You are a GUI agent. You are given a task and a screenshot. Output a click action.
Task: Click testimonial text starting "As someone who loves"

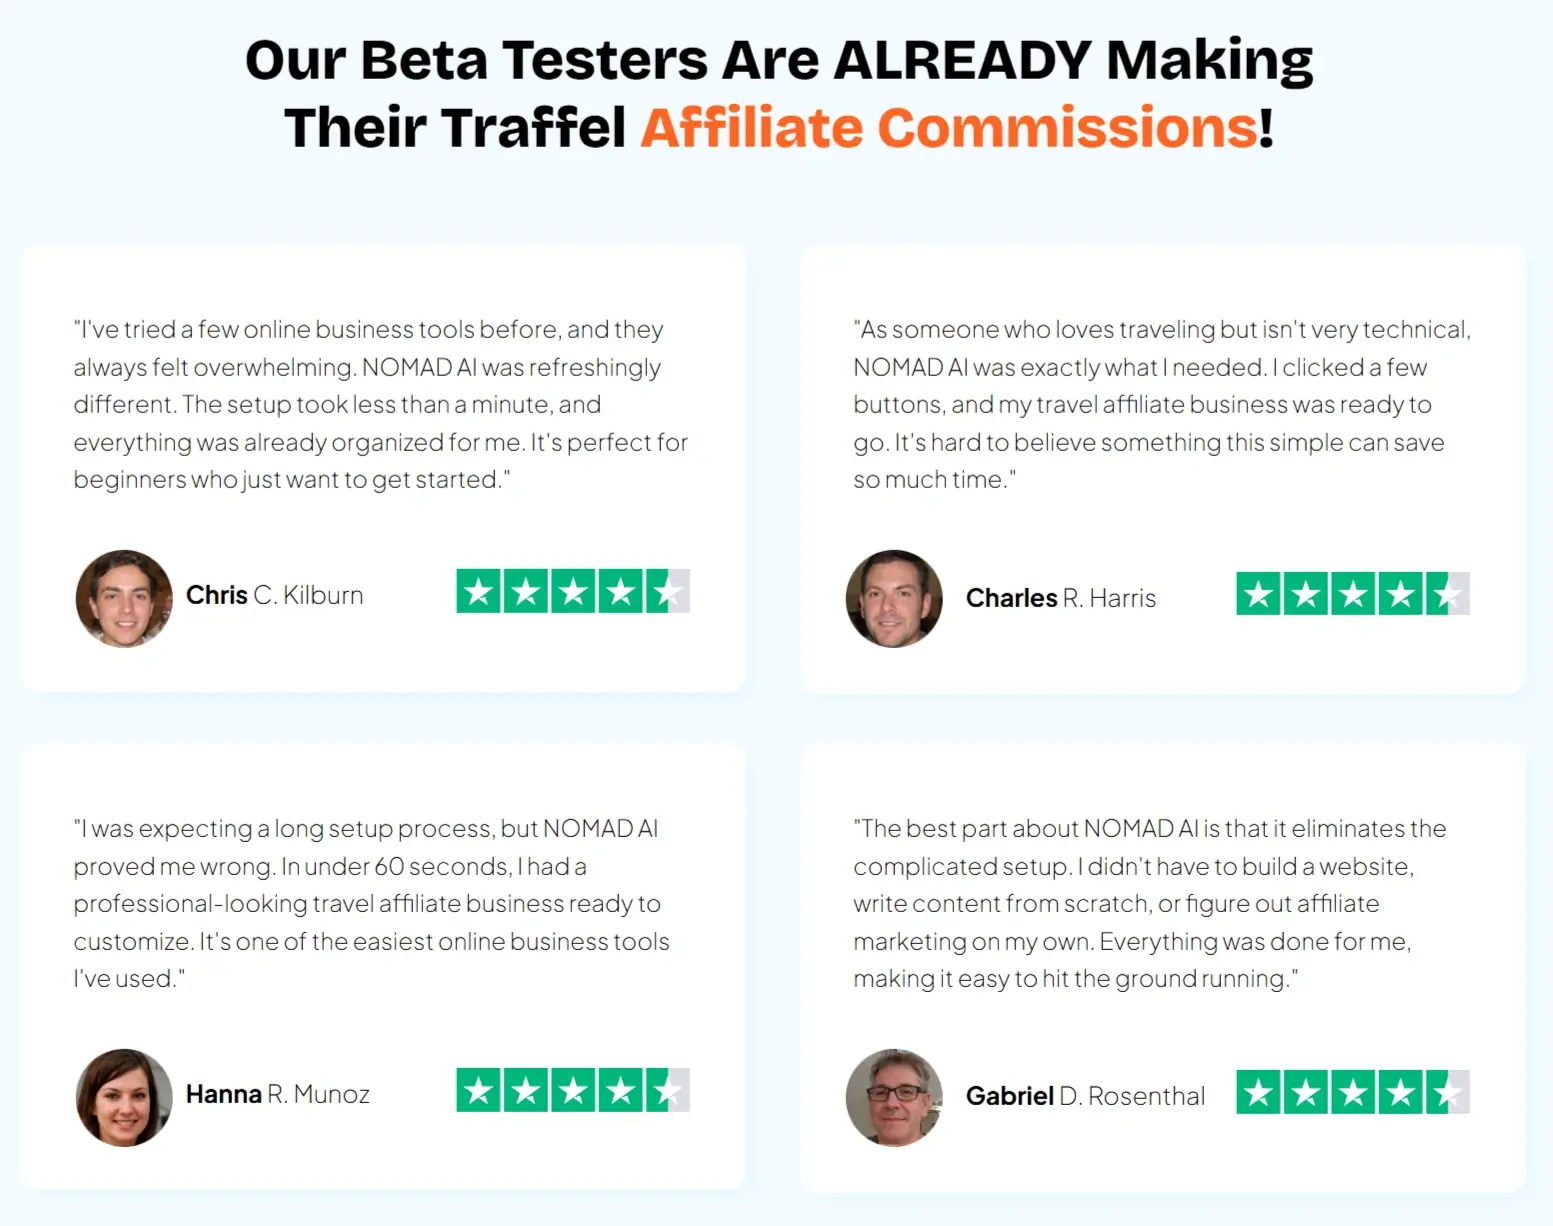pyautogui.click(x=1162, y=404)
